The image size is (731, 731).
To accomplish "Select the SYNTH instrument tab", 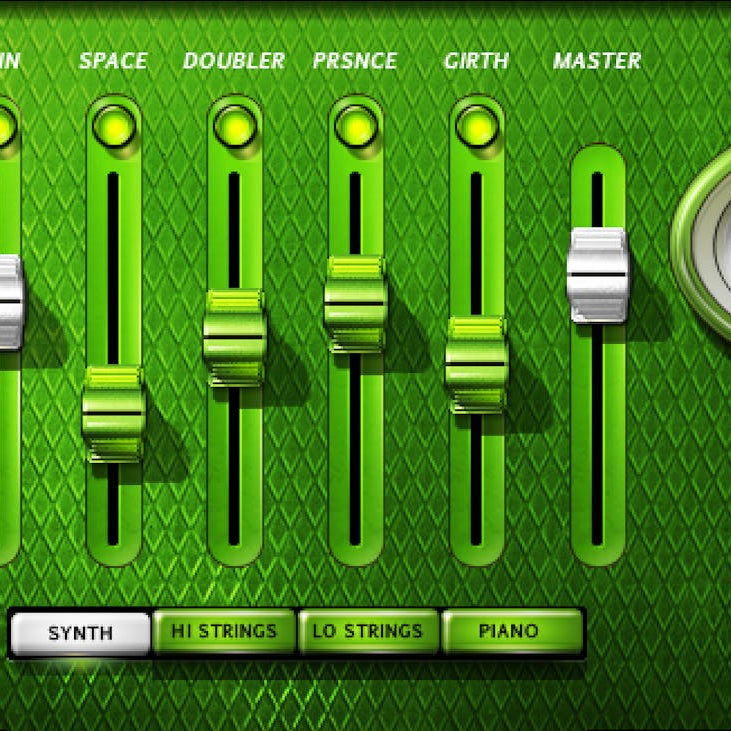I will [80, 633].
